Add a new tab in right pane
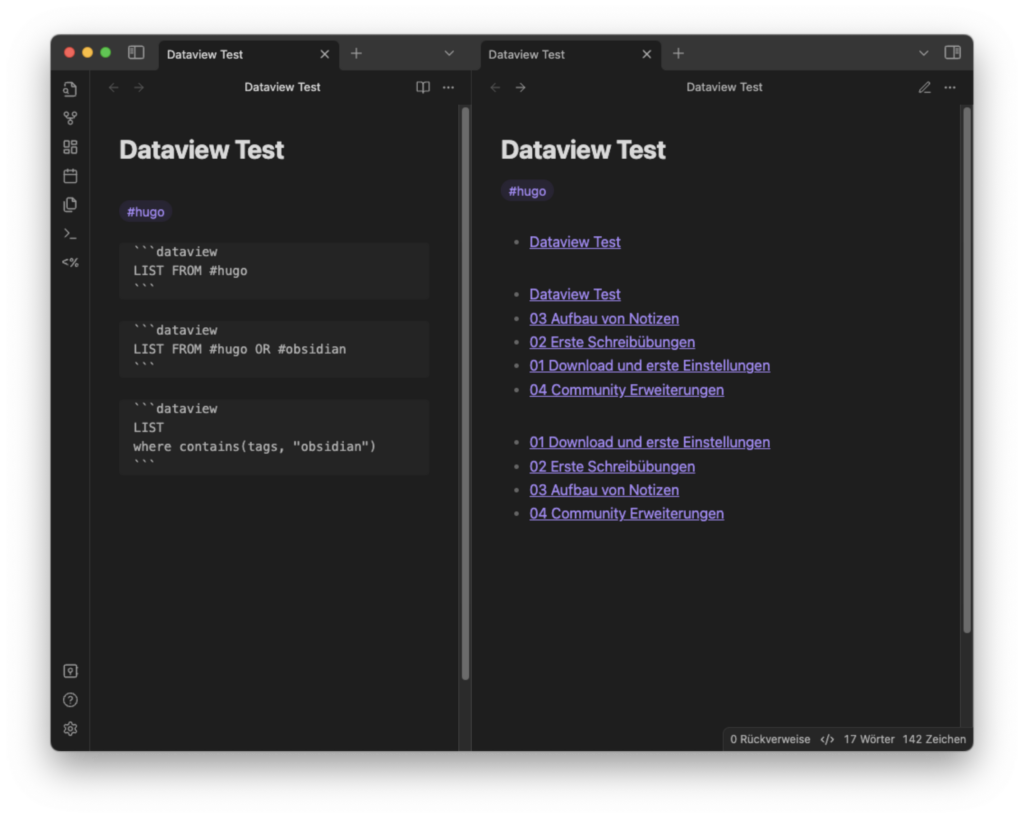Screen dimensions: 1024x818 click(679, 54)
